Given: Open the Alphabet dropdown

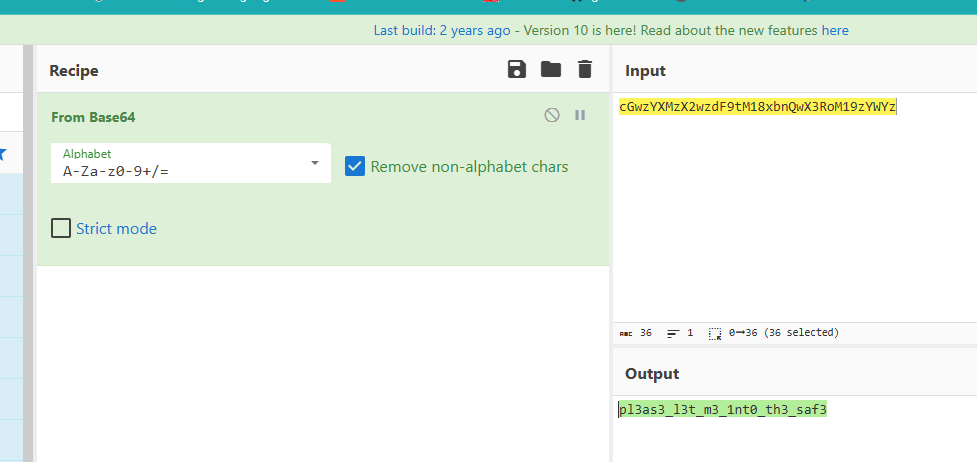Looking at the screenshot, I should (x=191, y=163).
